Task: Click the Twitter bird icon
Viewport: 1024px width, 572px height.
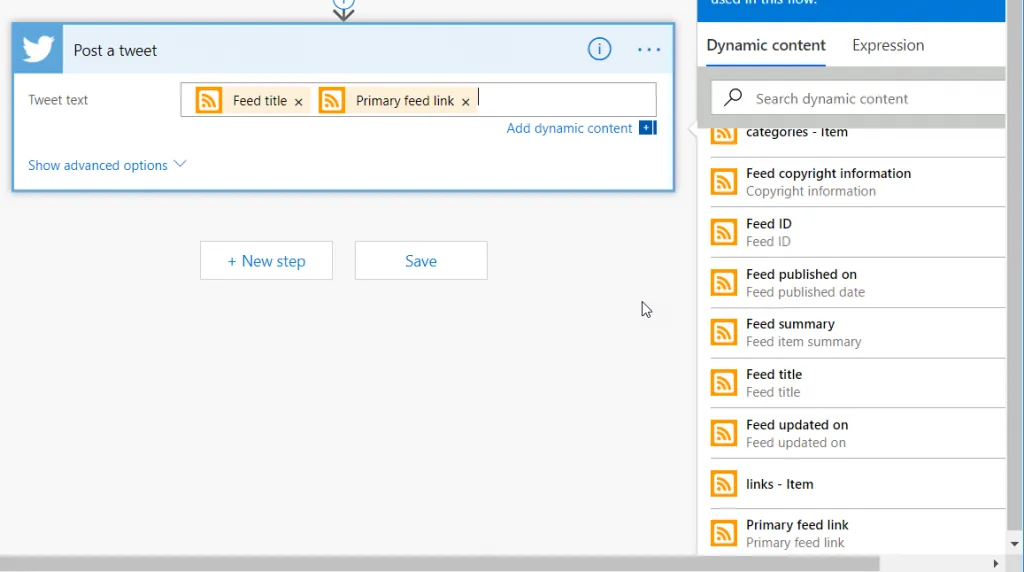Action: point(38,49)
